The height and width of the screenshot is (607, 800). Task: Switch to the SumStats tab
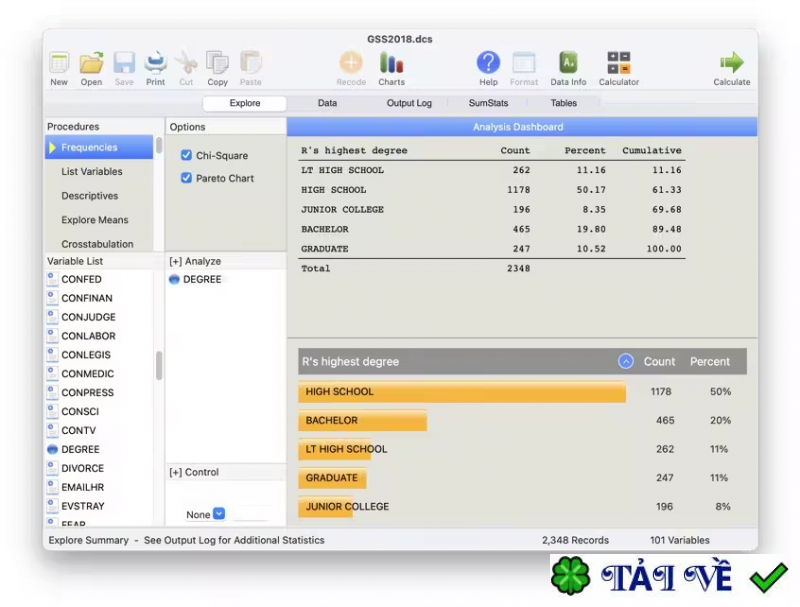[x=488, y=103]
